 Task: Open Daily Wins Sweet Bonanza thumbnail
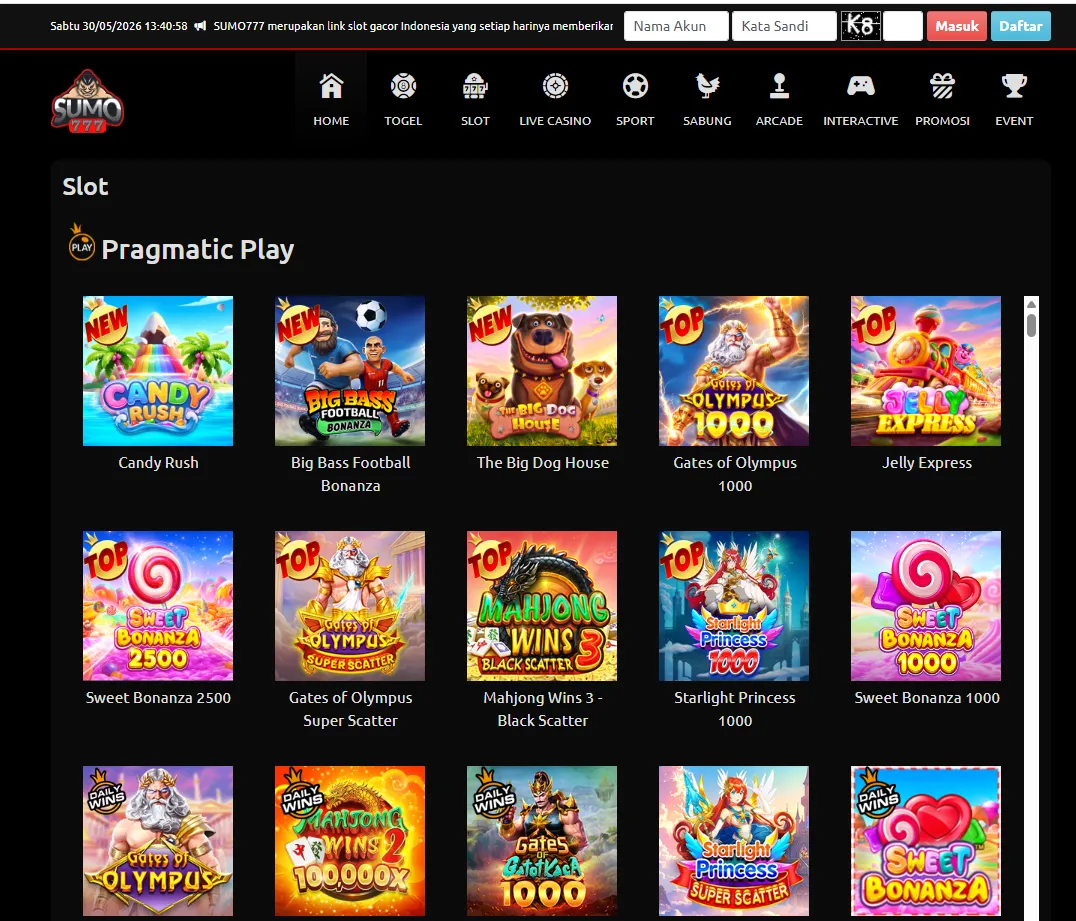(926, 841)
